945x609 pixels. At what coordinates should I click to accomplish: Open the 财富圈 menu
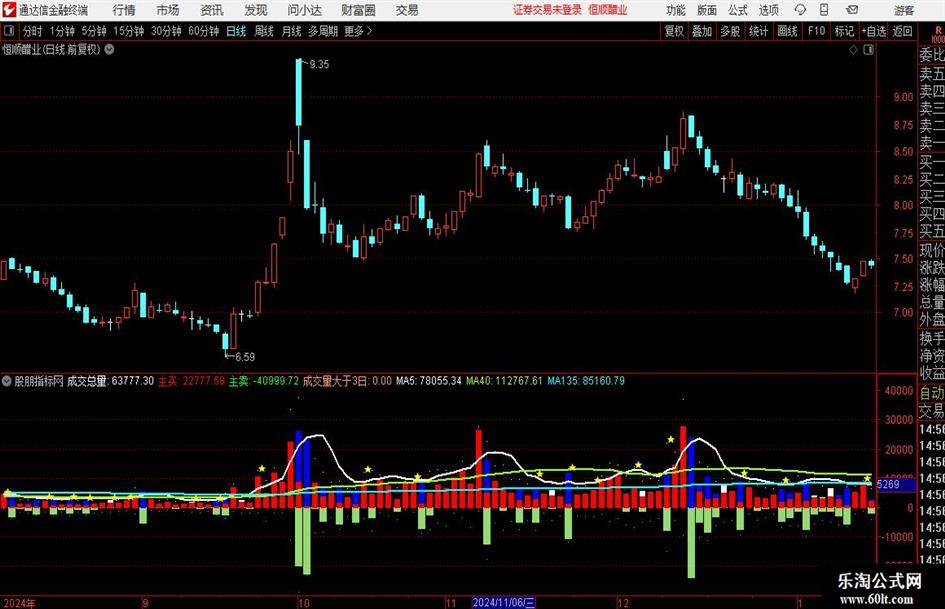(x=358, y=10)
